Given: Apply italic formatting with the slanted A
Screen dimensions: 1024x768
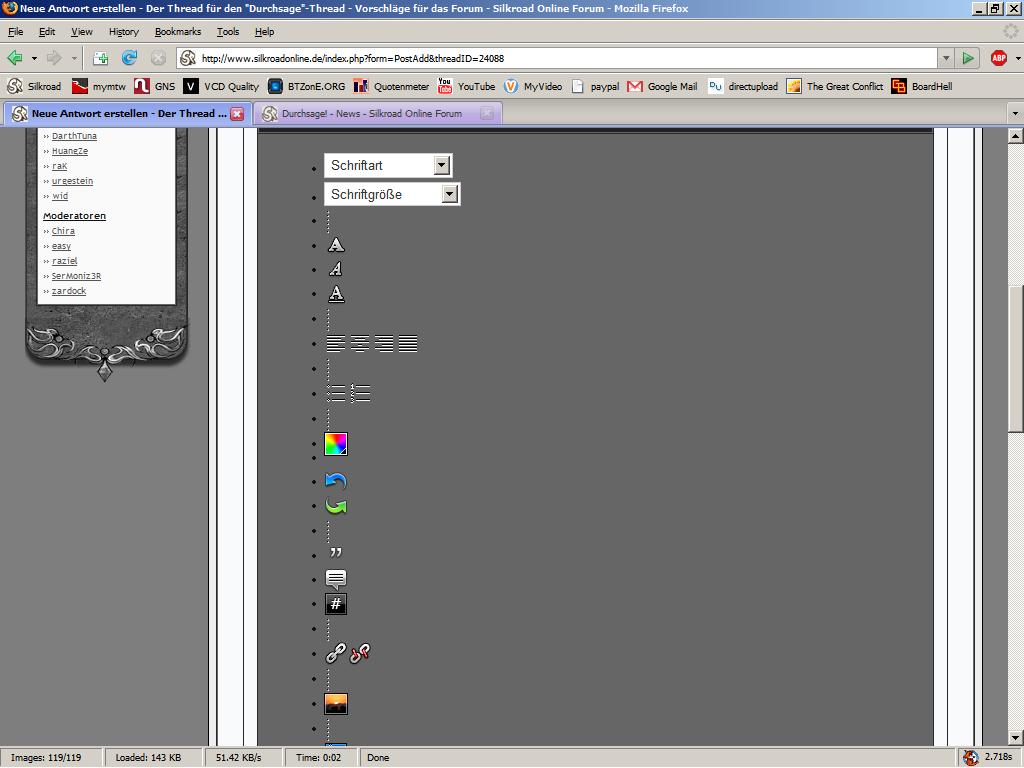Looking at the screenshot, I should [336, 269].
